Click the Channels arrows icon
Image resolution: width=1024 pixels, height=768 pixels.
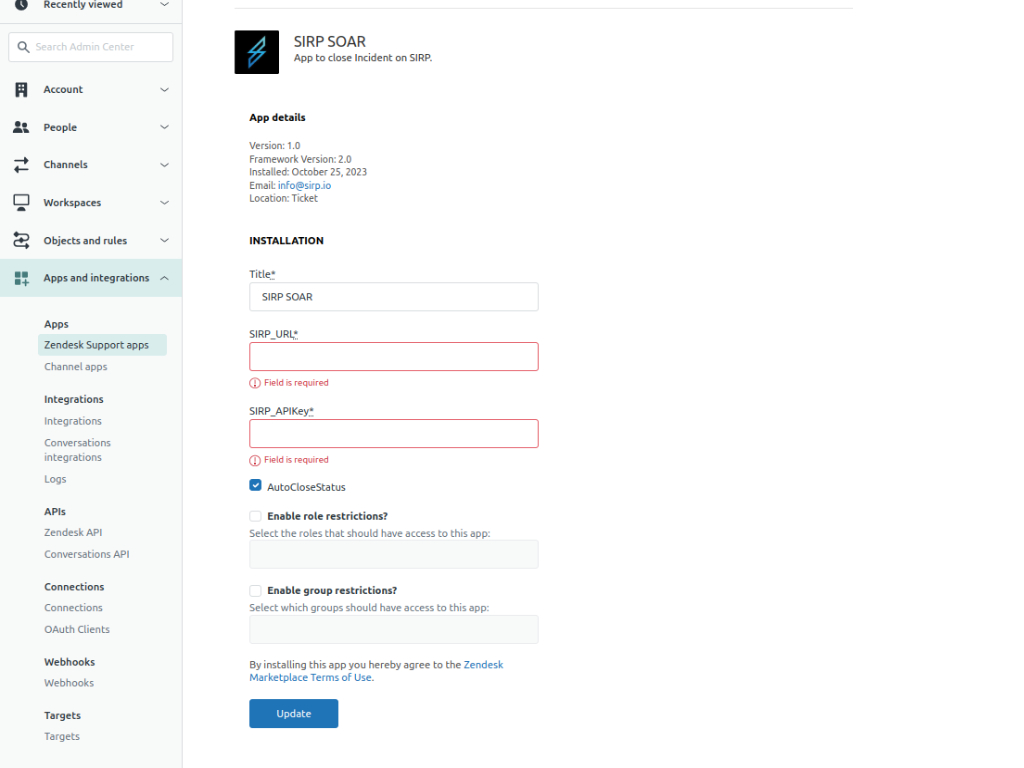tap(21, 165)
